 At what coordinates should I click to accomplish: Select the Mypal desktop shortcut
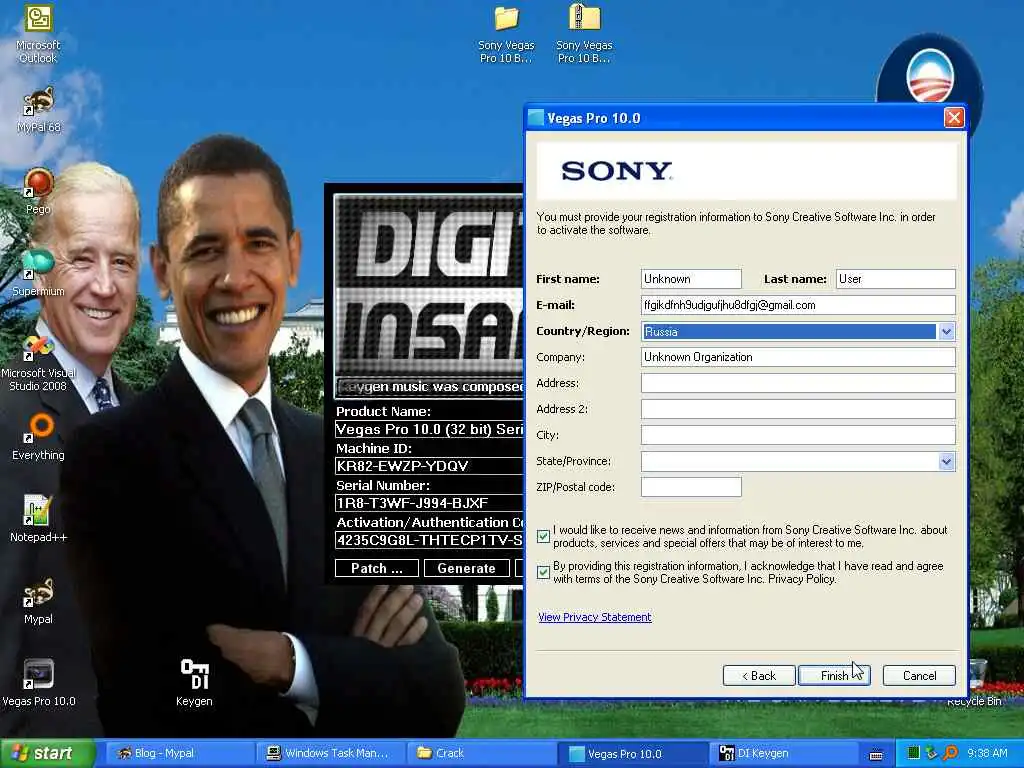point(38,601)
